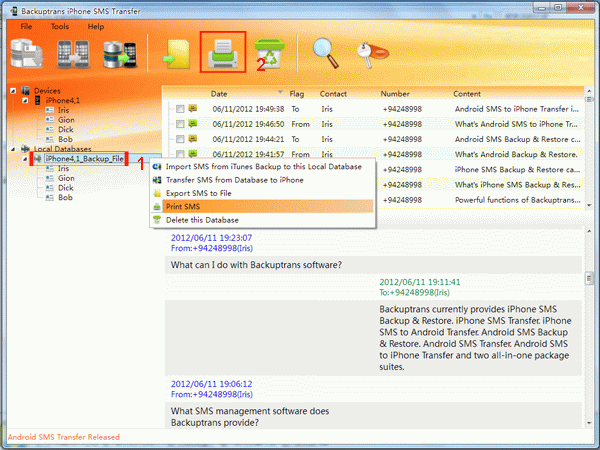Image resolution: width=600 pixels, height=450 pixels.
Task: Select message 'What's Android Backup & Restore.'
Action: [516, 154]
